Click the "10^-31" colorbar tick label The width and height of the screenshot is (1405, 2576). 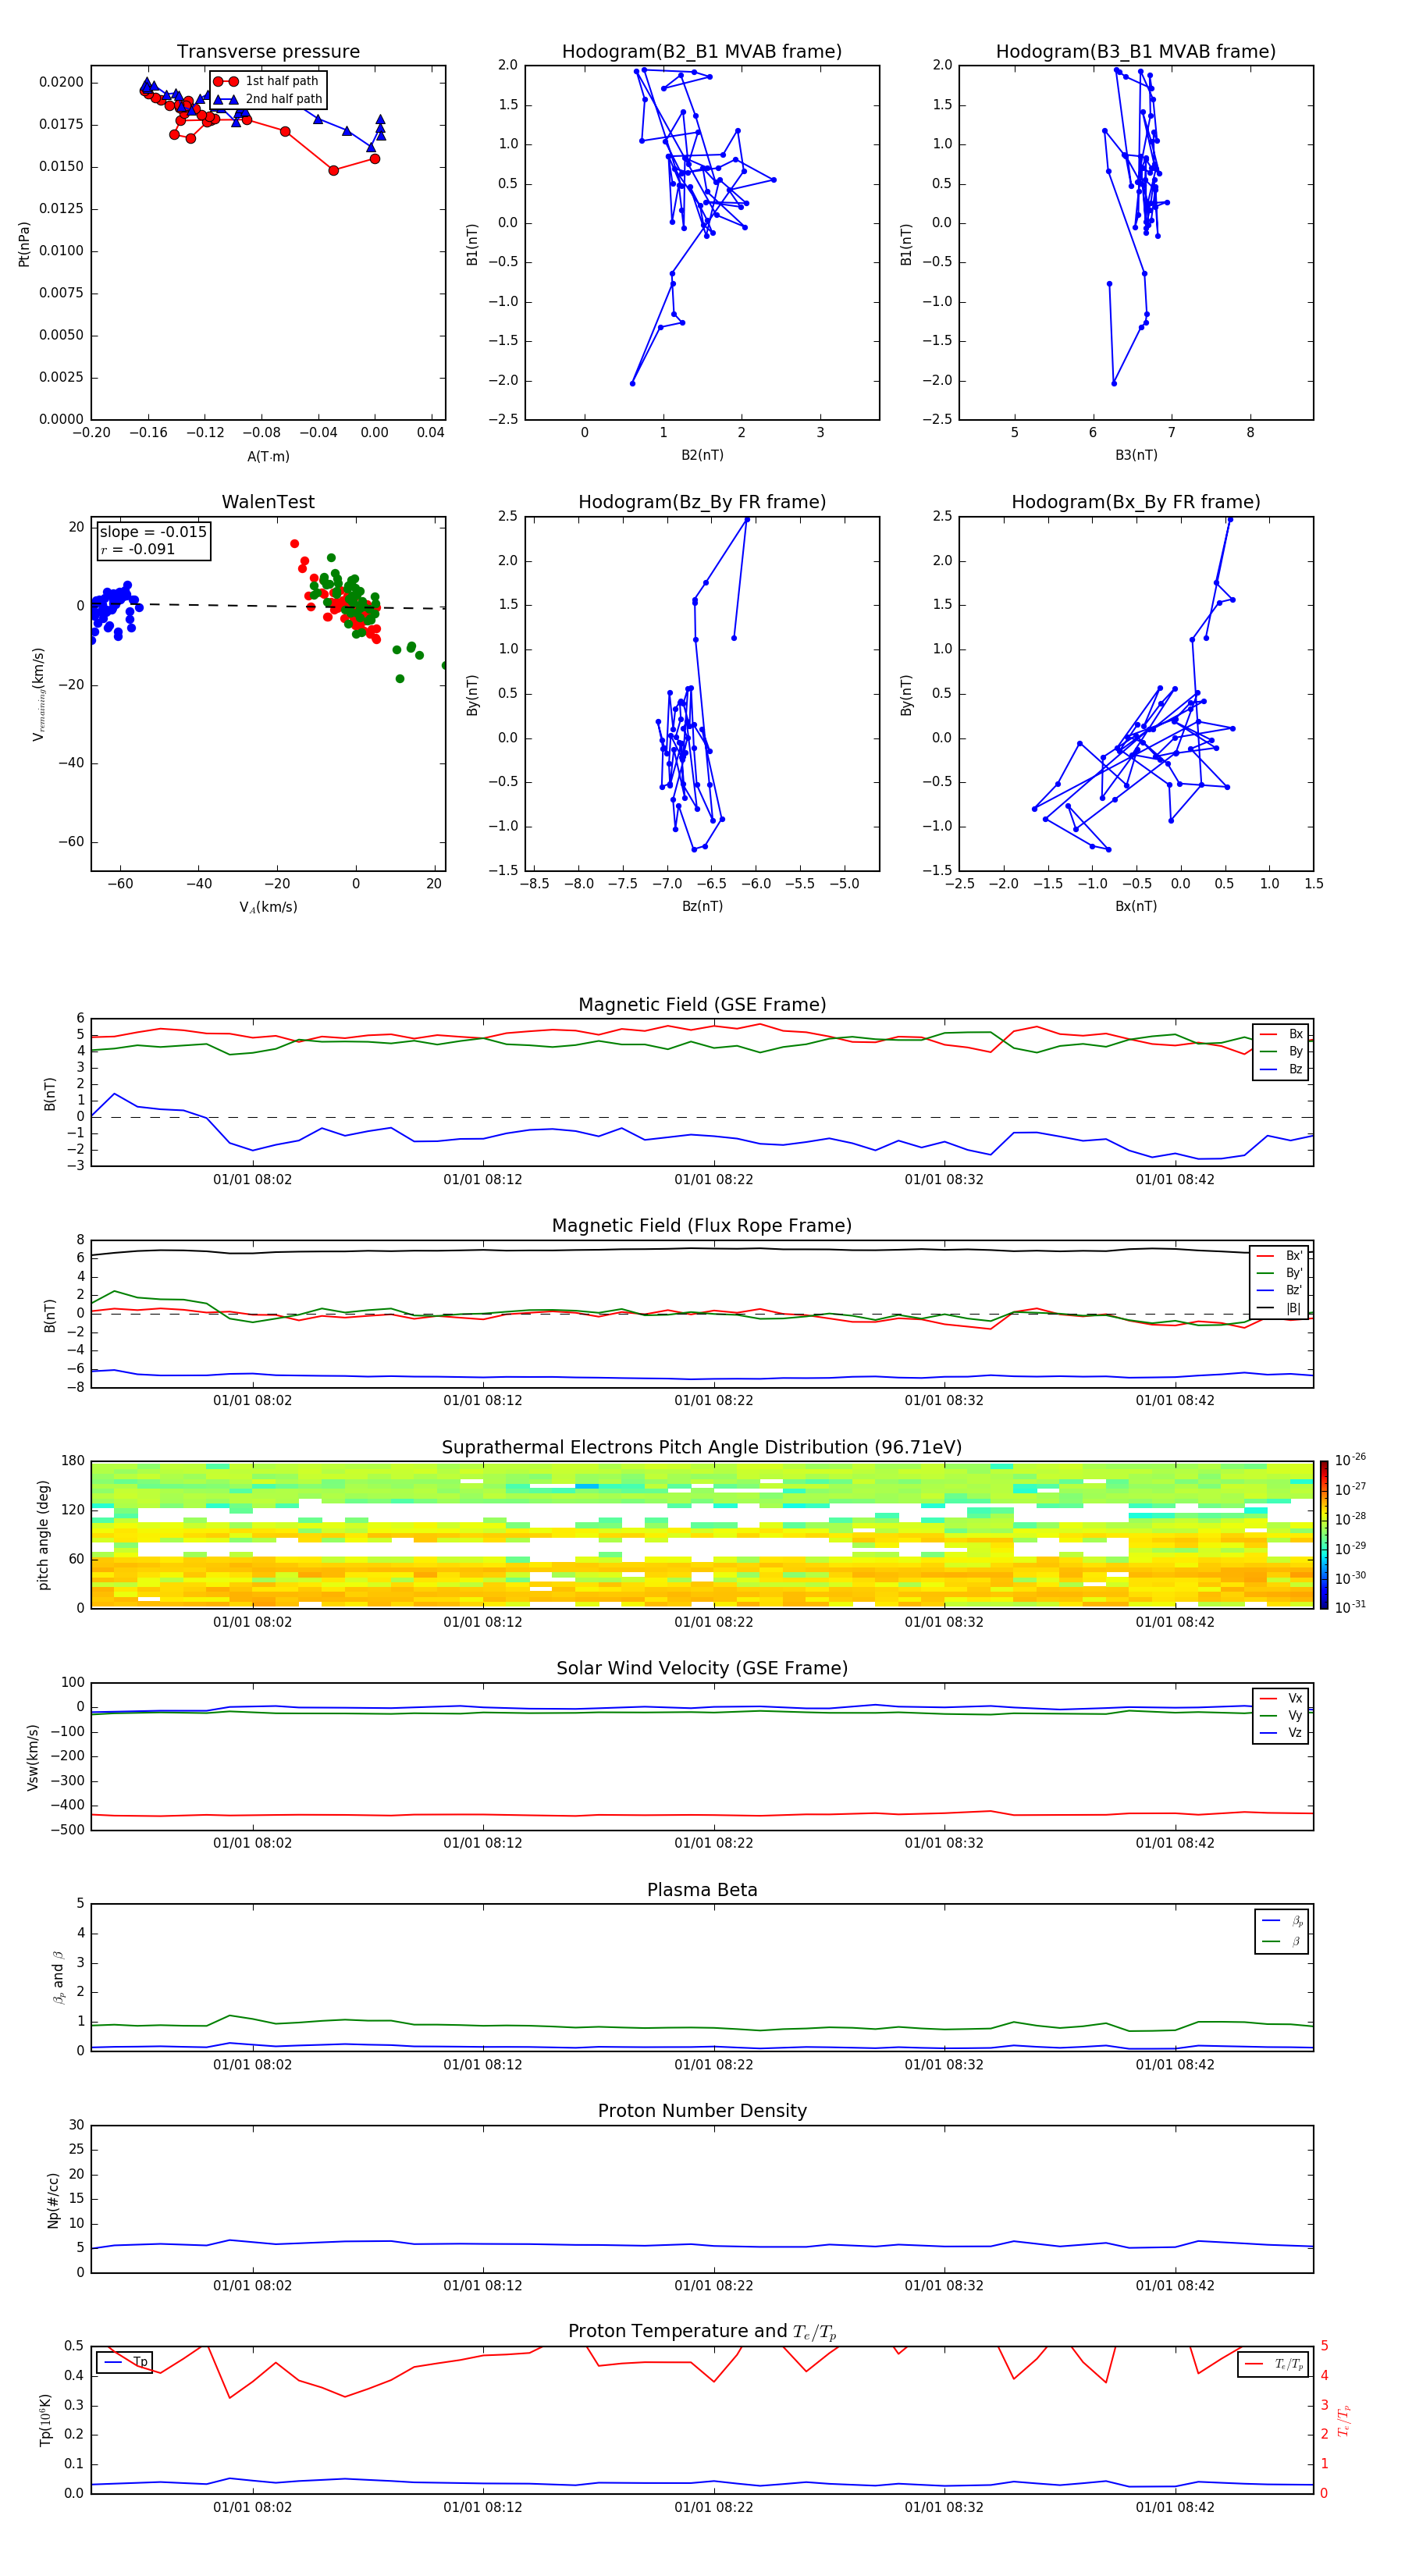[x=1350, y=1607]
